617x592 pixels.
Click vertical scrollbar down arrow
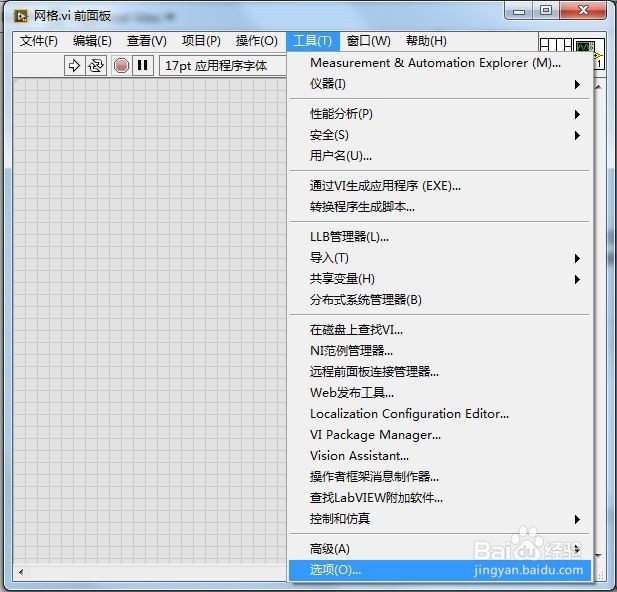pos(599,555)
